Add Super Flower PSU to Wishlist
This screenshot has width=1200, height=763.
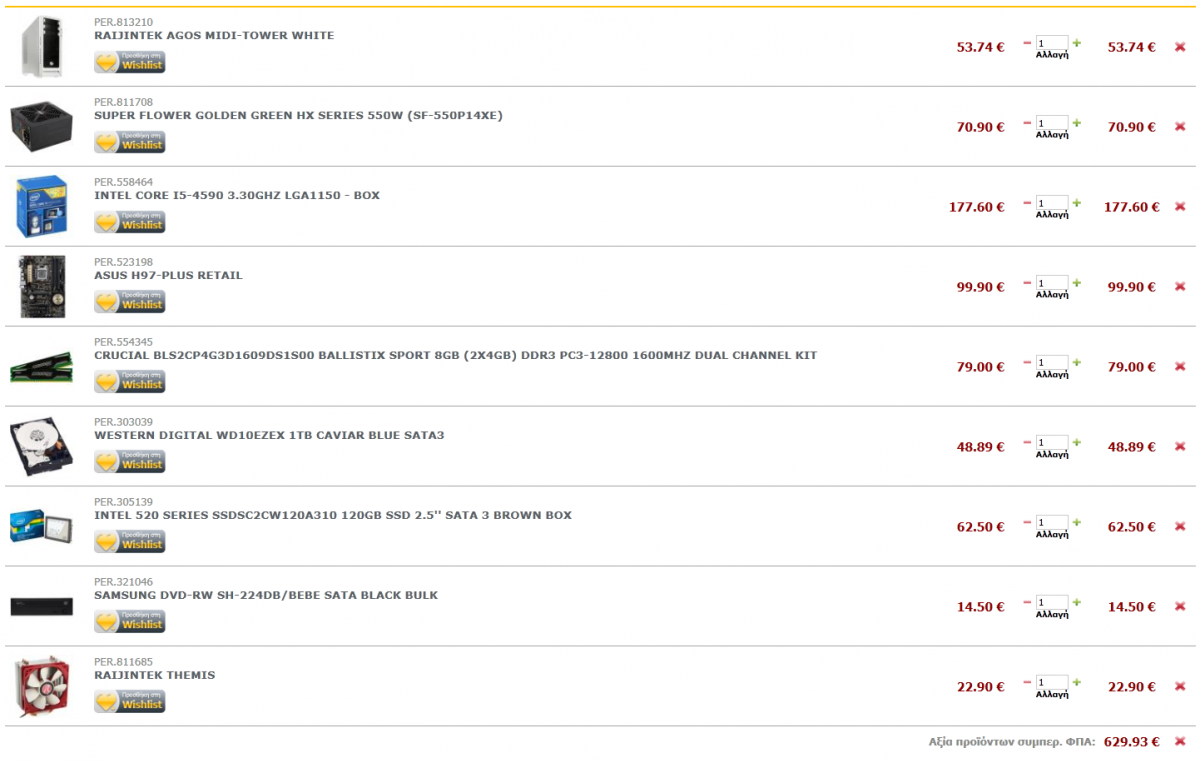(x=130, y=142)
